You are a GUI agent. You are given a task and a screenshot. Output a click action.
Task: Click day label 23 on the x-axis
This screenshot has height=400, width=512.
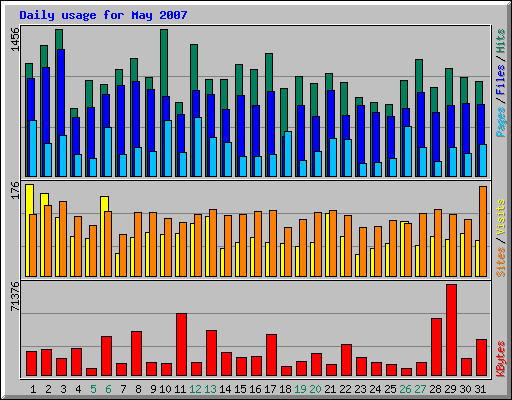click(x=360, y=389)
